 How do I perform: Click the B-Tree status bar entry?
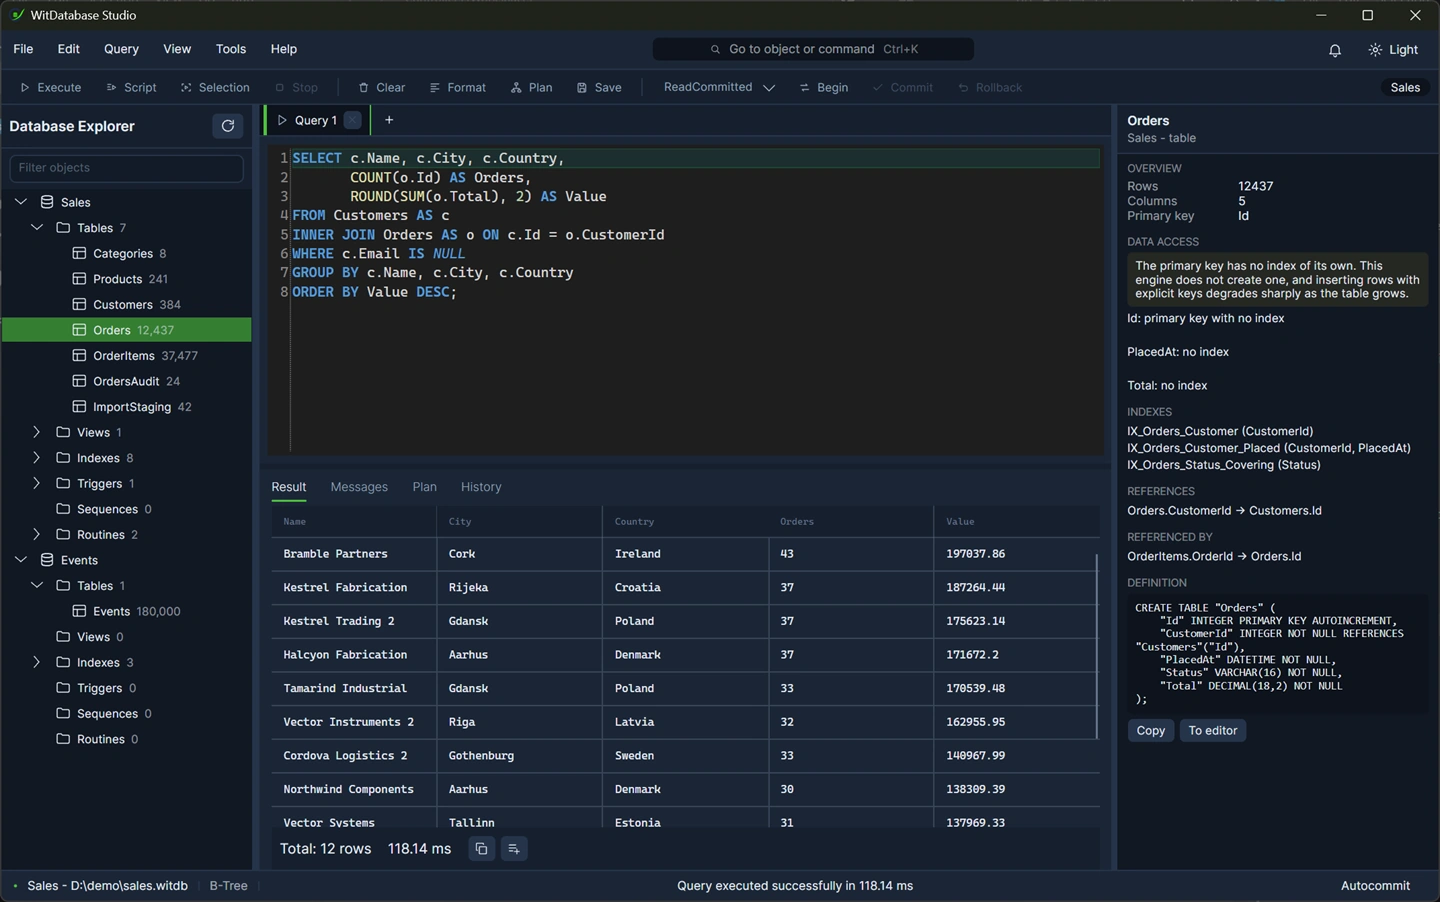(228, 886)
